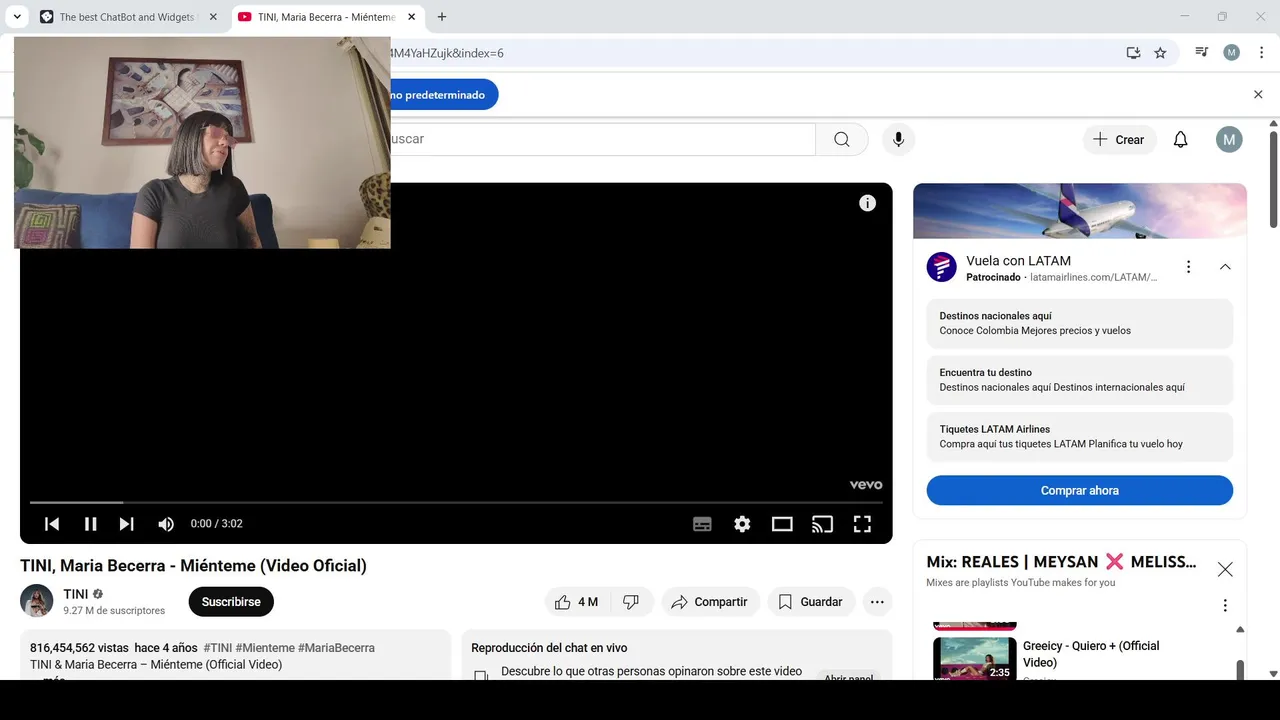The height and width of the screenshot is (720, 1280).
Task: Seek on the video progress bar
Action: [456, 502]
